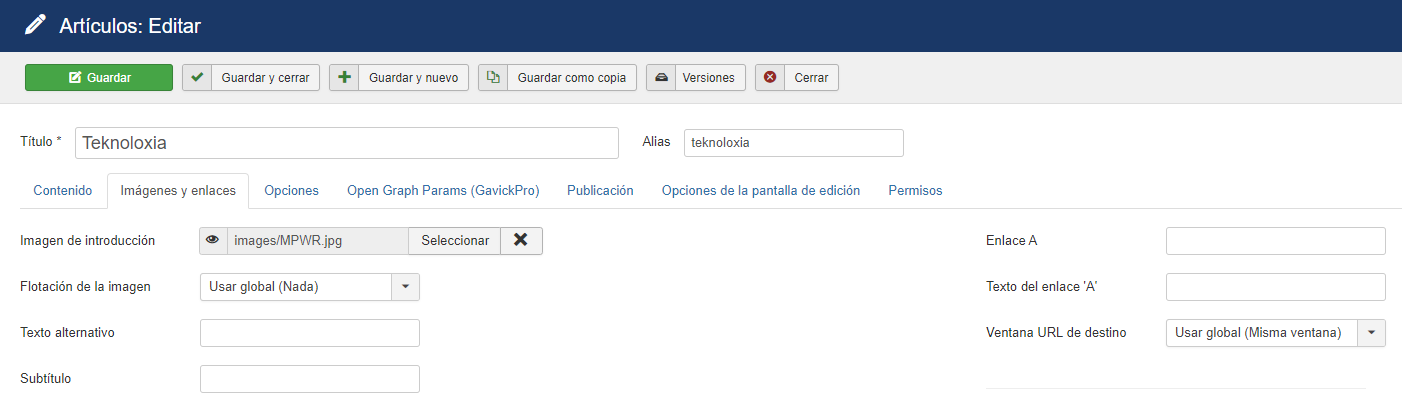Click the Cerrar button label
The height and width of the screenshot is (411, 1402).
coord(811,78)
